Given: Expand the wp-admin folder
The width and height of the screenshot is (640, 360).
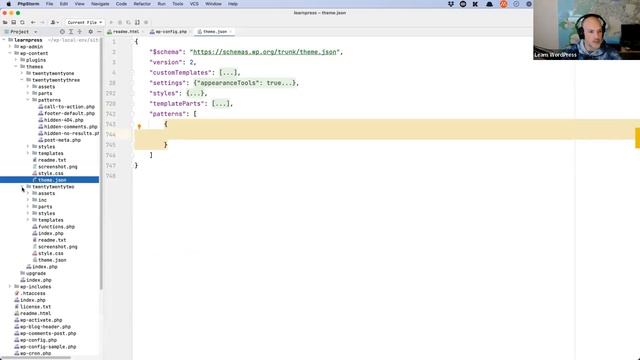Looking at the screenshot, I should click(x=10, y=47).
